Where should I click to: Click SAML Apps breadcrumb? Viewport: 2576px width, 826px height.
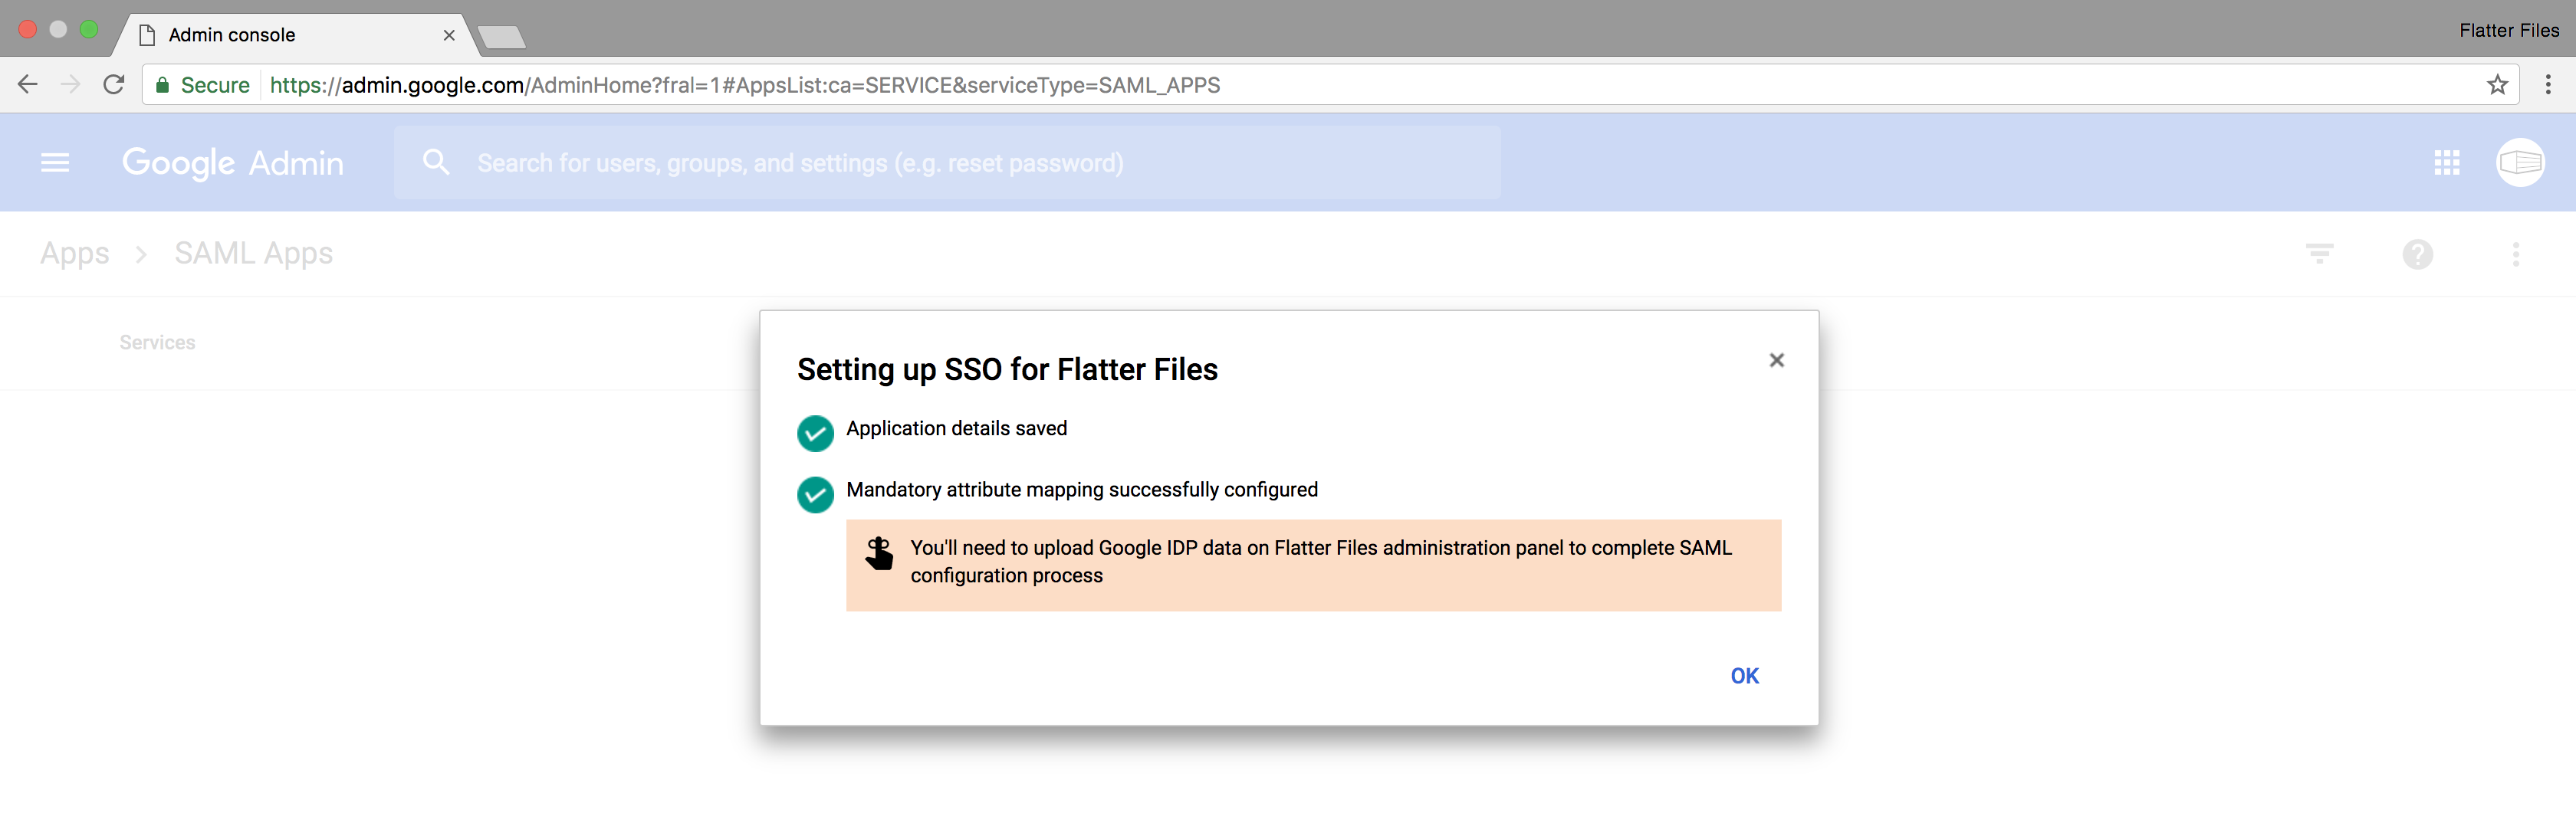click(254, 254)
